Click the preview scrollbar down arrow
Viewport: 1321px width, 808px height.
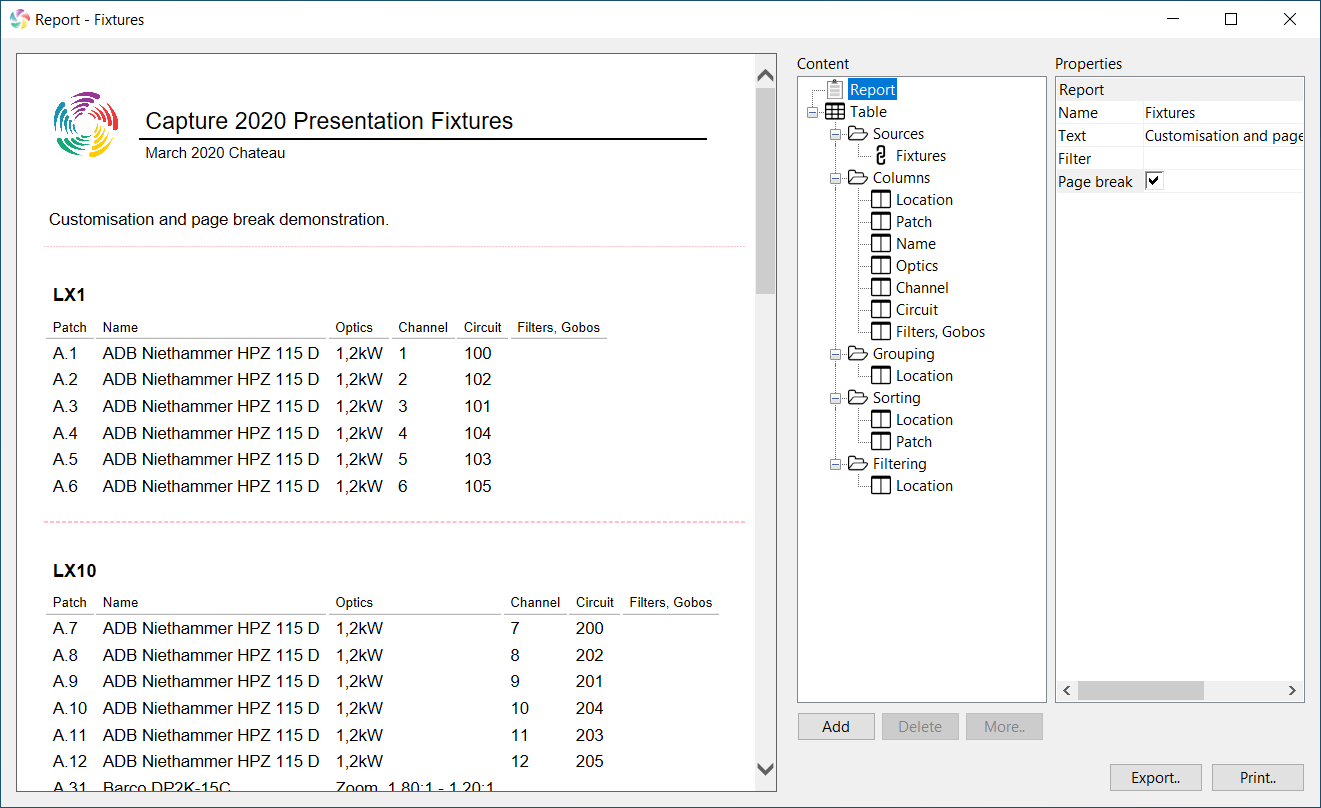coord(766,769)
